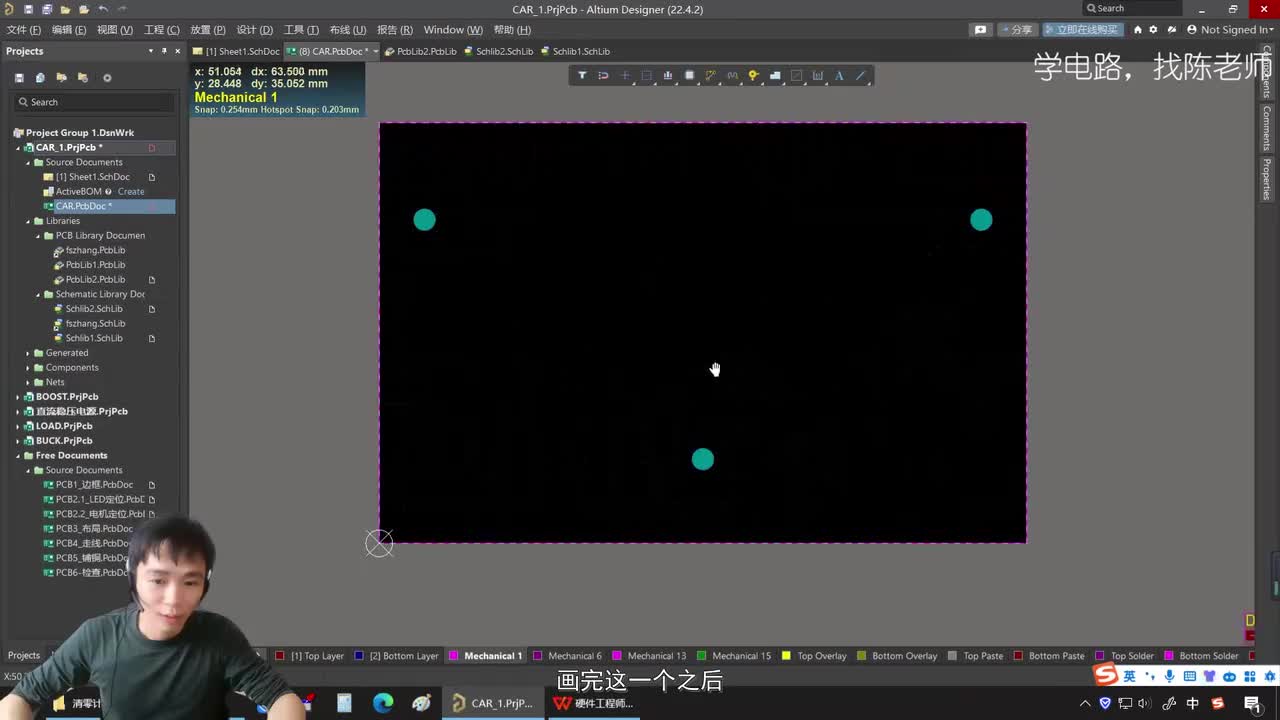Collapse the CAR_1.PrjPcb project node

point(18,148)
